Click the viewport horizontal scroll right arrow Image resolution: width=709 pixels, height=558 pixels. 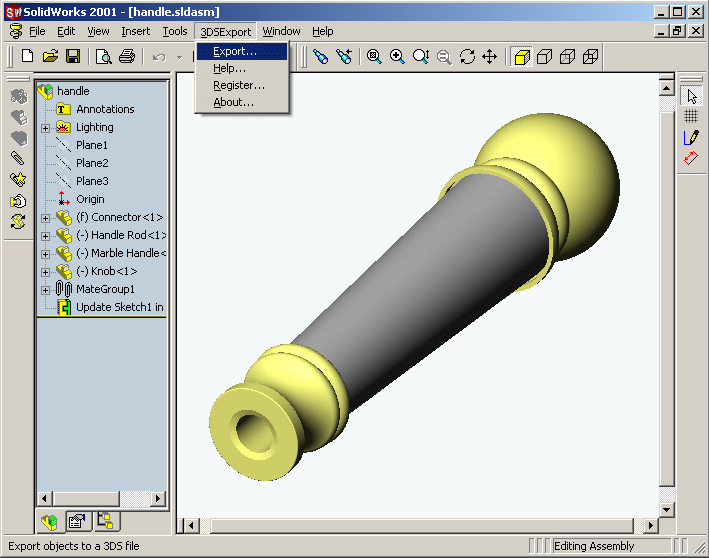(650, 525)
